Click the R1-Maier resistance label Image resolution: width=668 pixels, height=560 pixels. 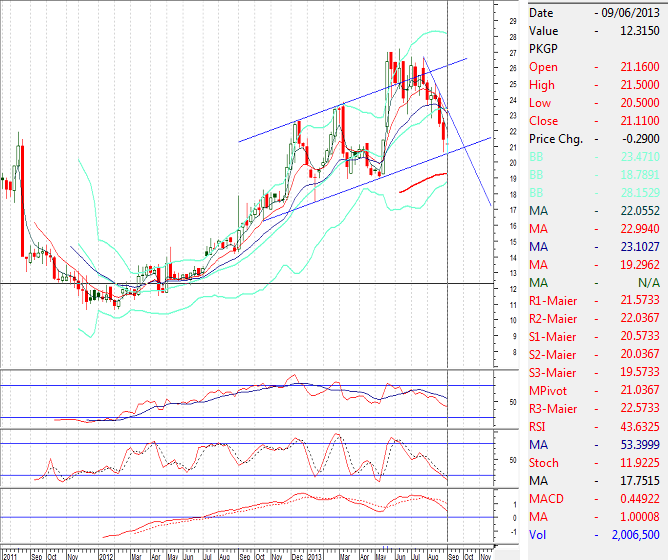553,301
